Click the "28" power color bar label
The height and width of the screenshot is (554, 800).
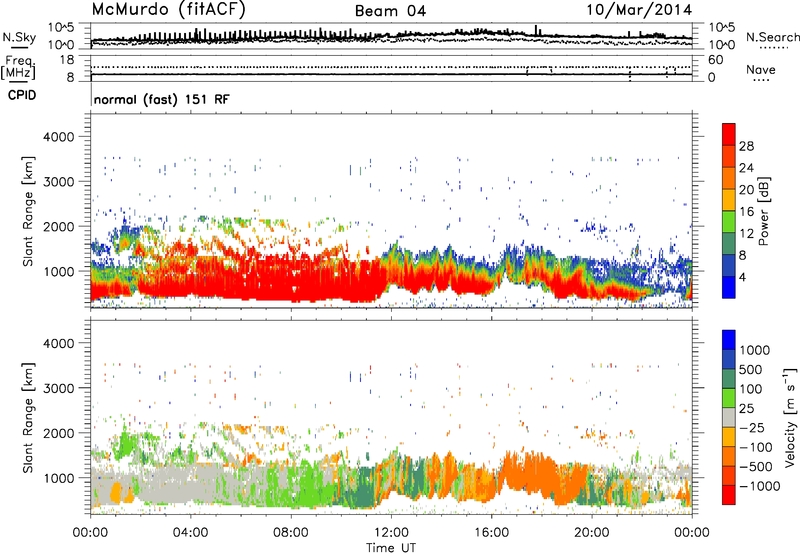pos(746,147)
